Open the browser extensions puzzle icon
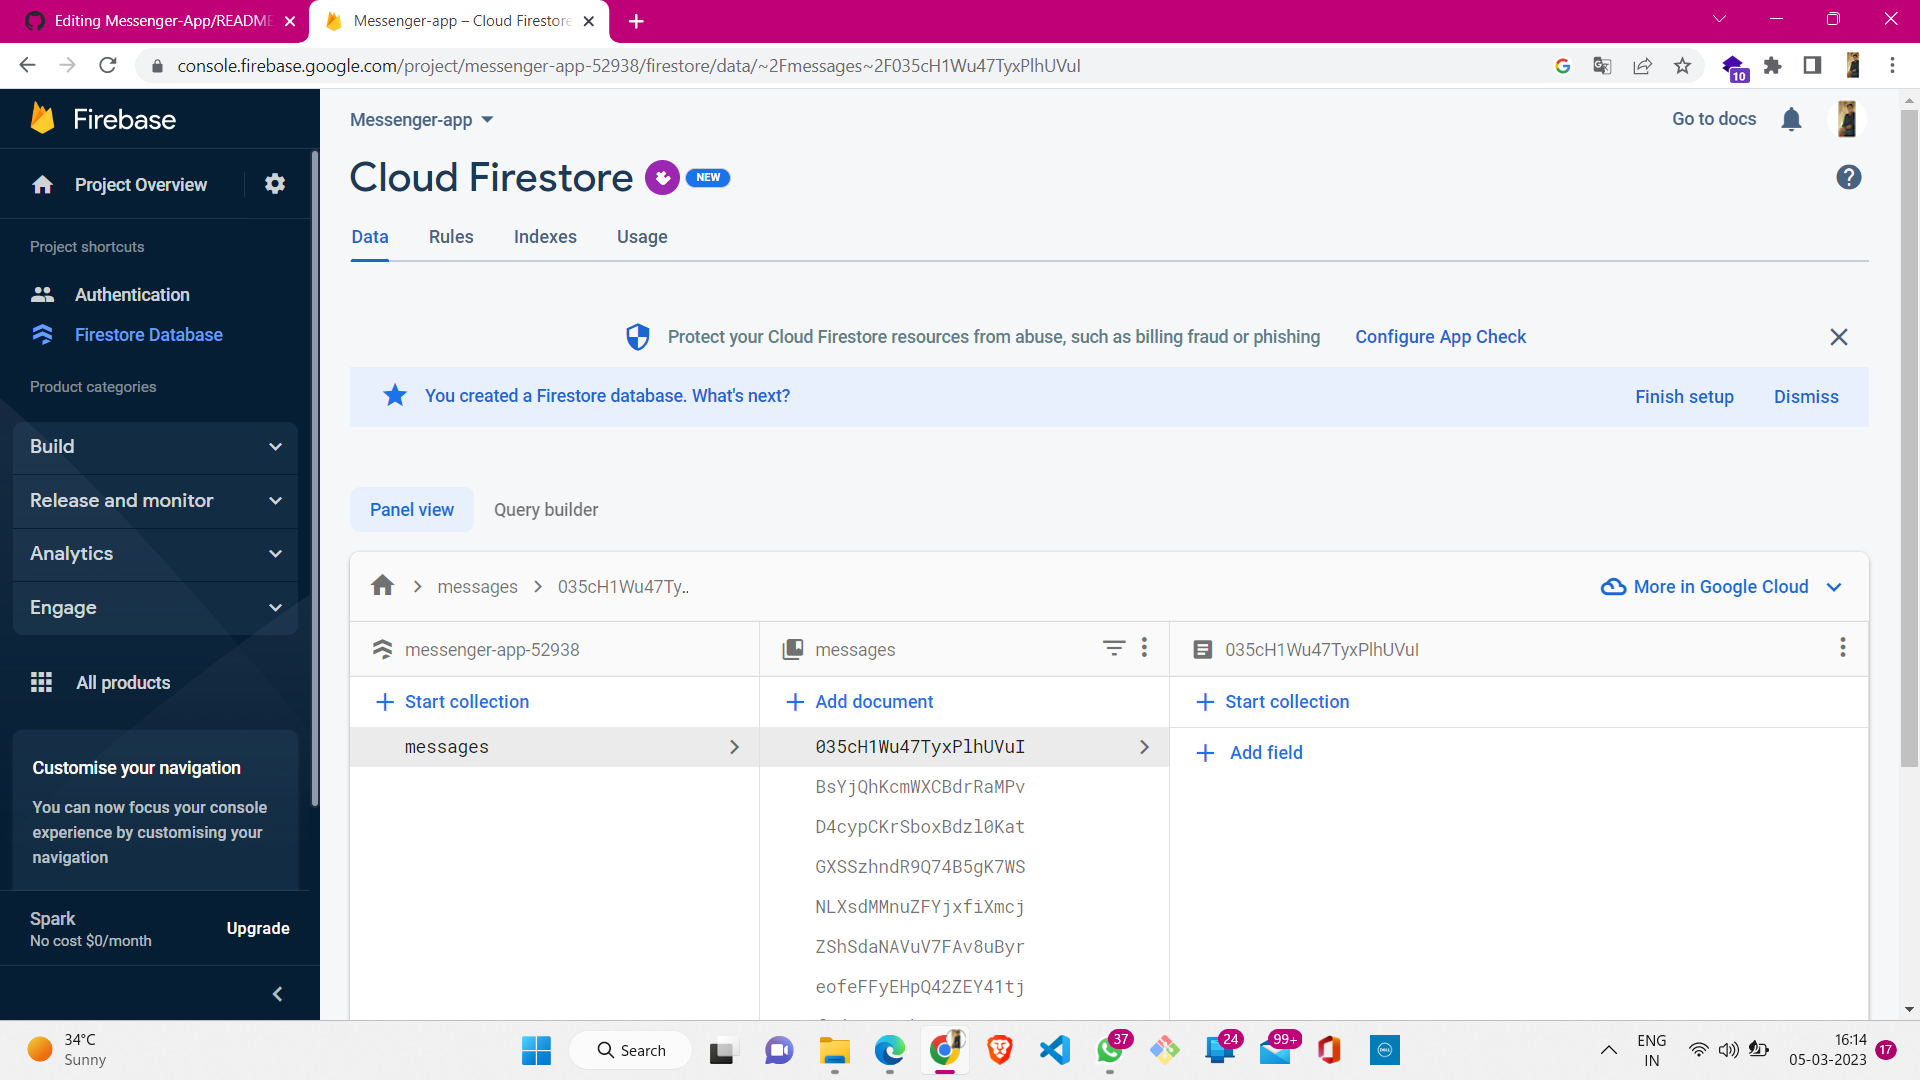Screen dimensions: 1920x1080 1772,66
